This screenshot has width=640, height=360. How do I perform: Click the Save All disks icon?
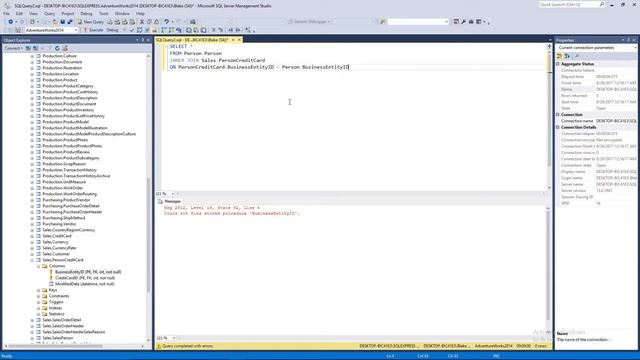coord(70,22)
